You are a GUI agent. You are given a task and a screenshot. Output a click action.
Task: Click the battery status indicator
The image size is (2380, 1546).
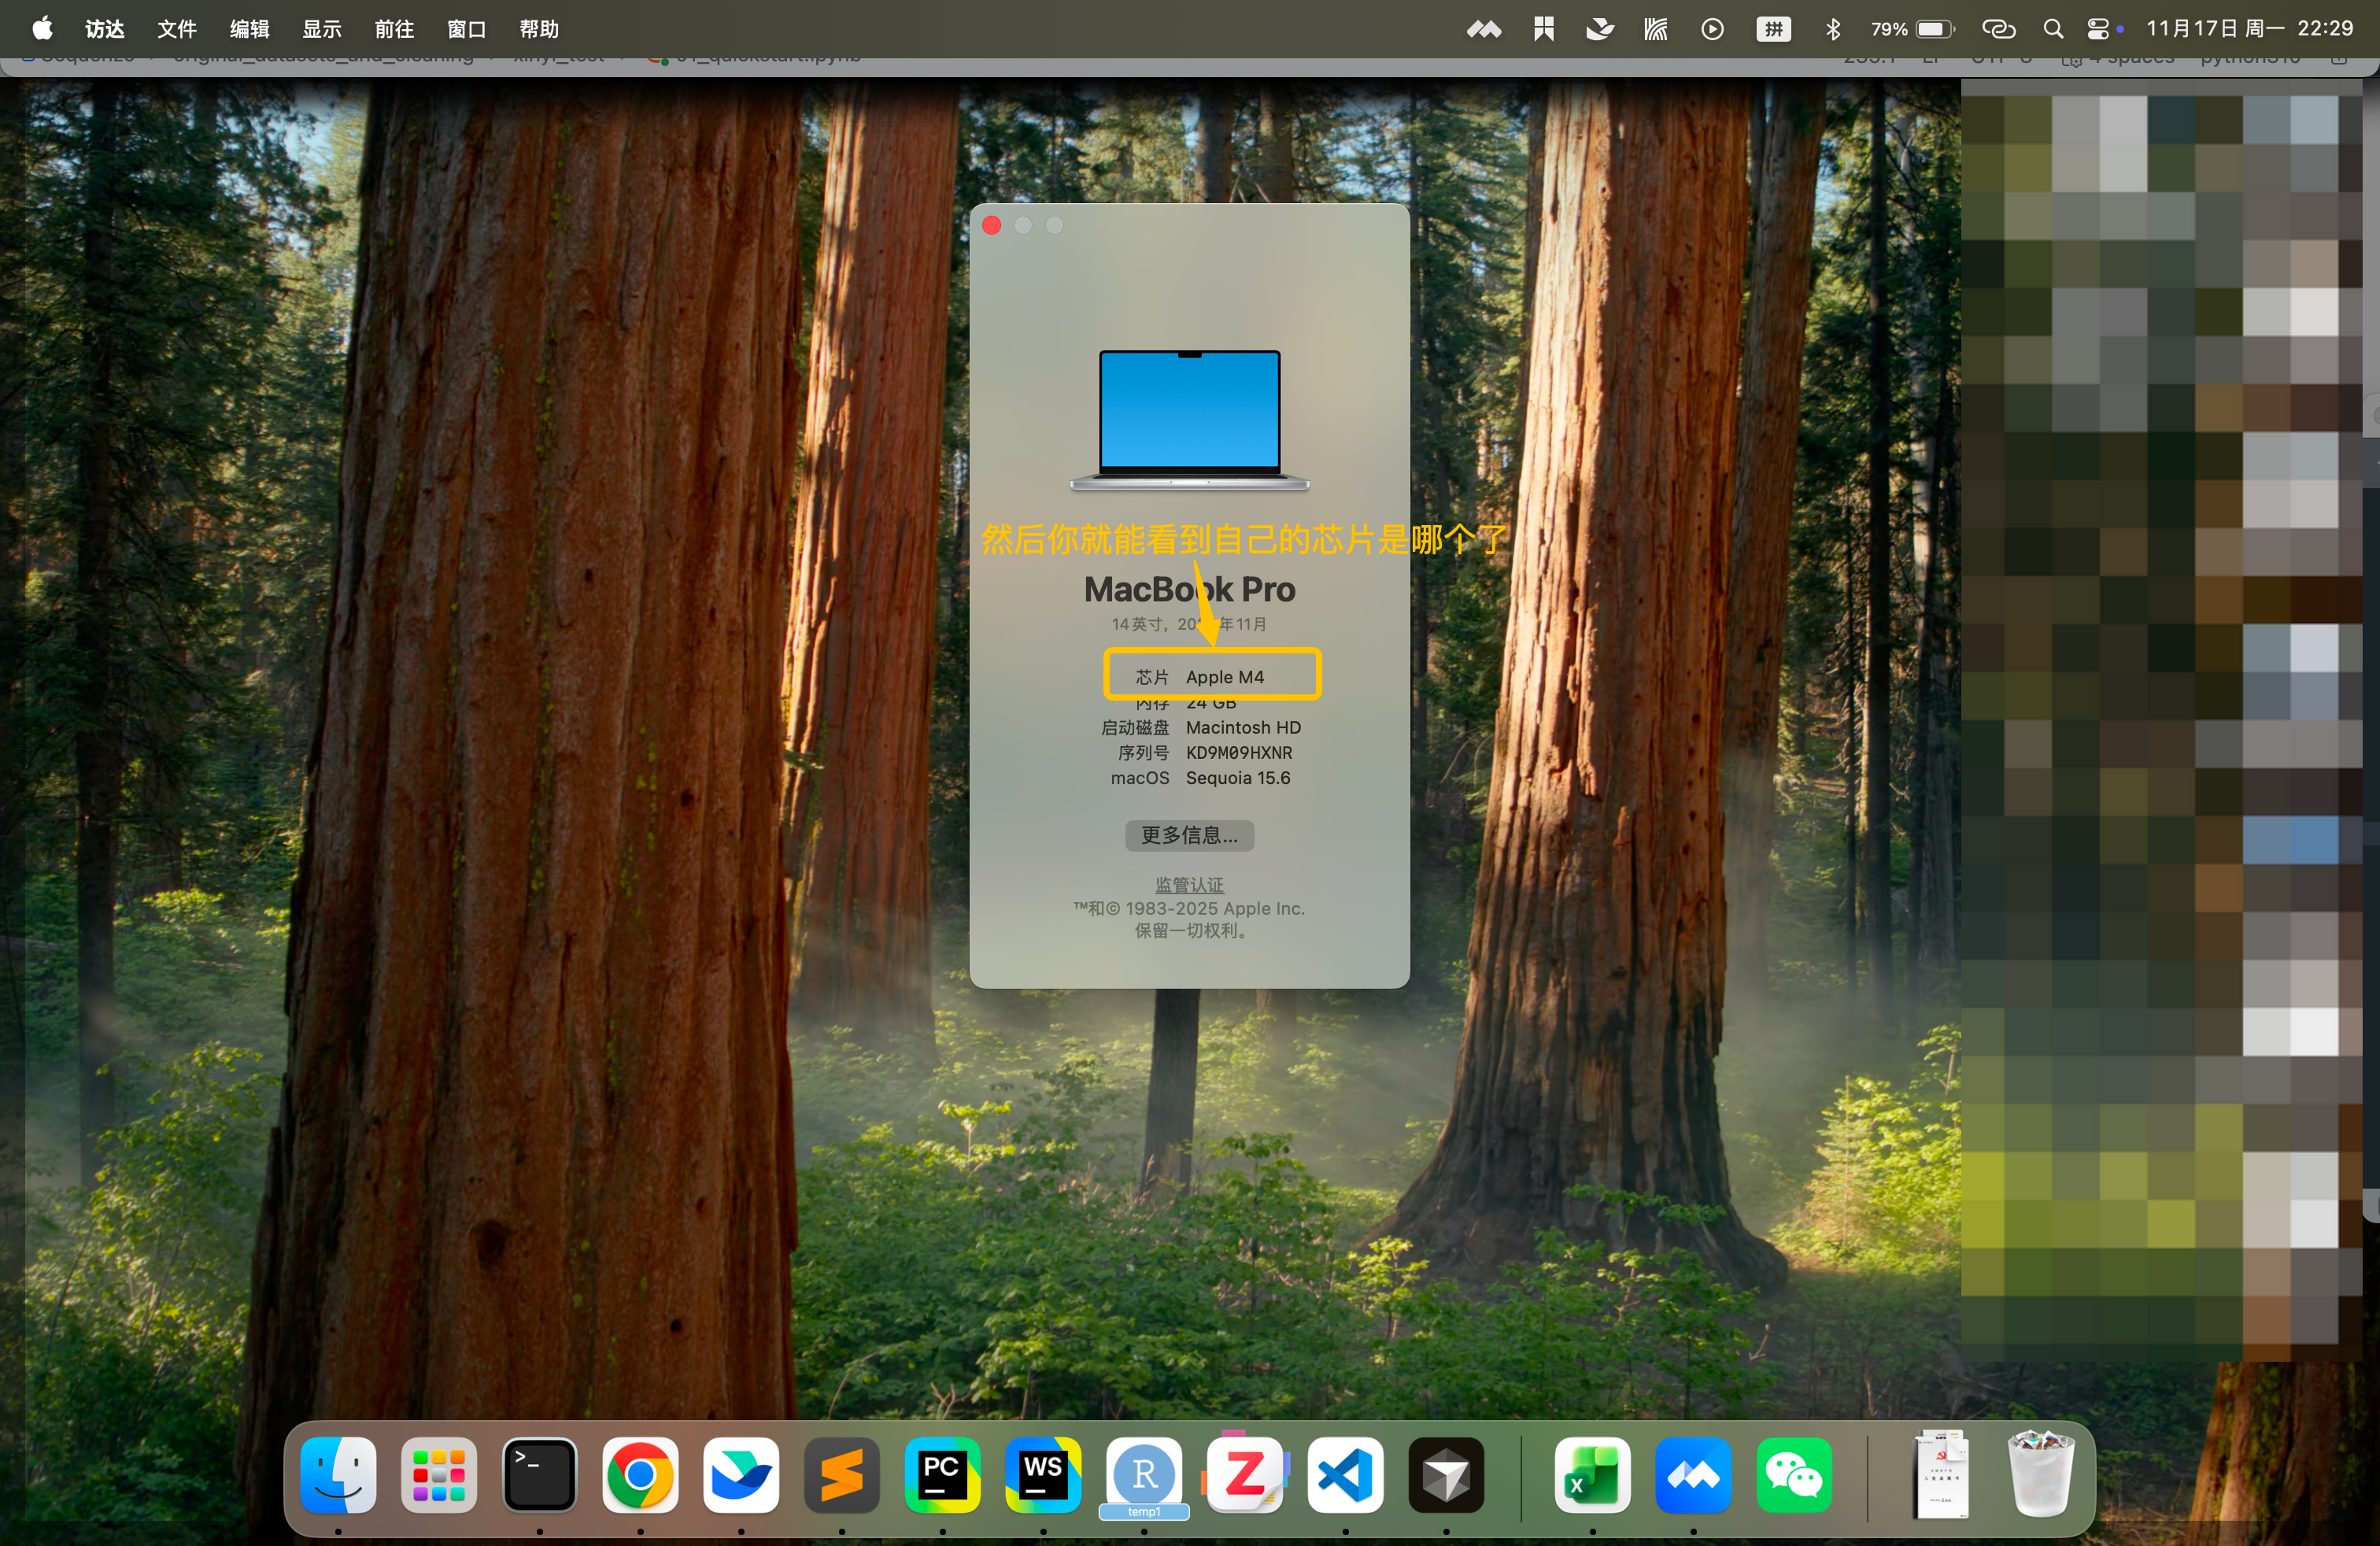[x=1934, y=29]
